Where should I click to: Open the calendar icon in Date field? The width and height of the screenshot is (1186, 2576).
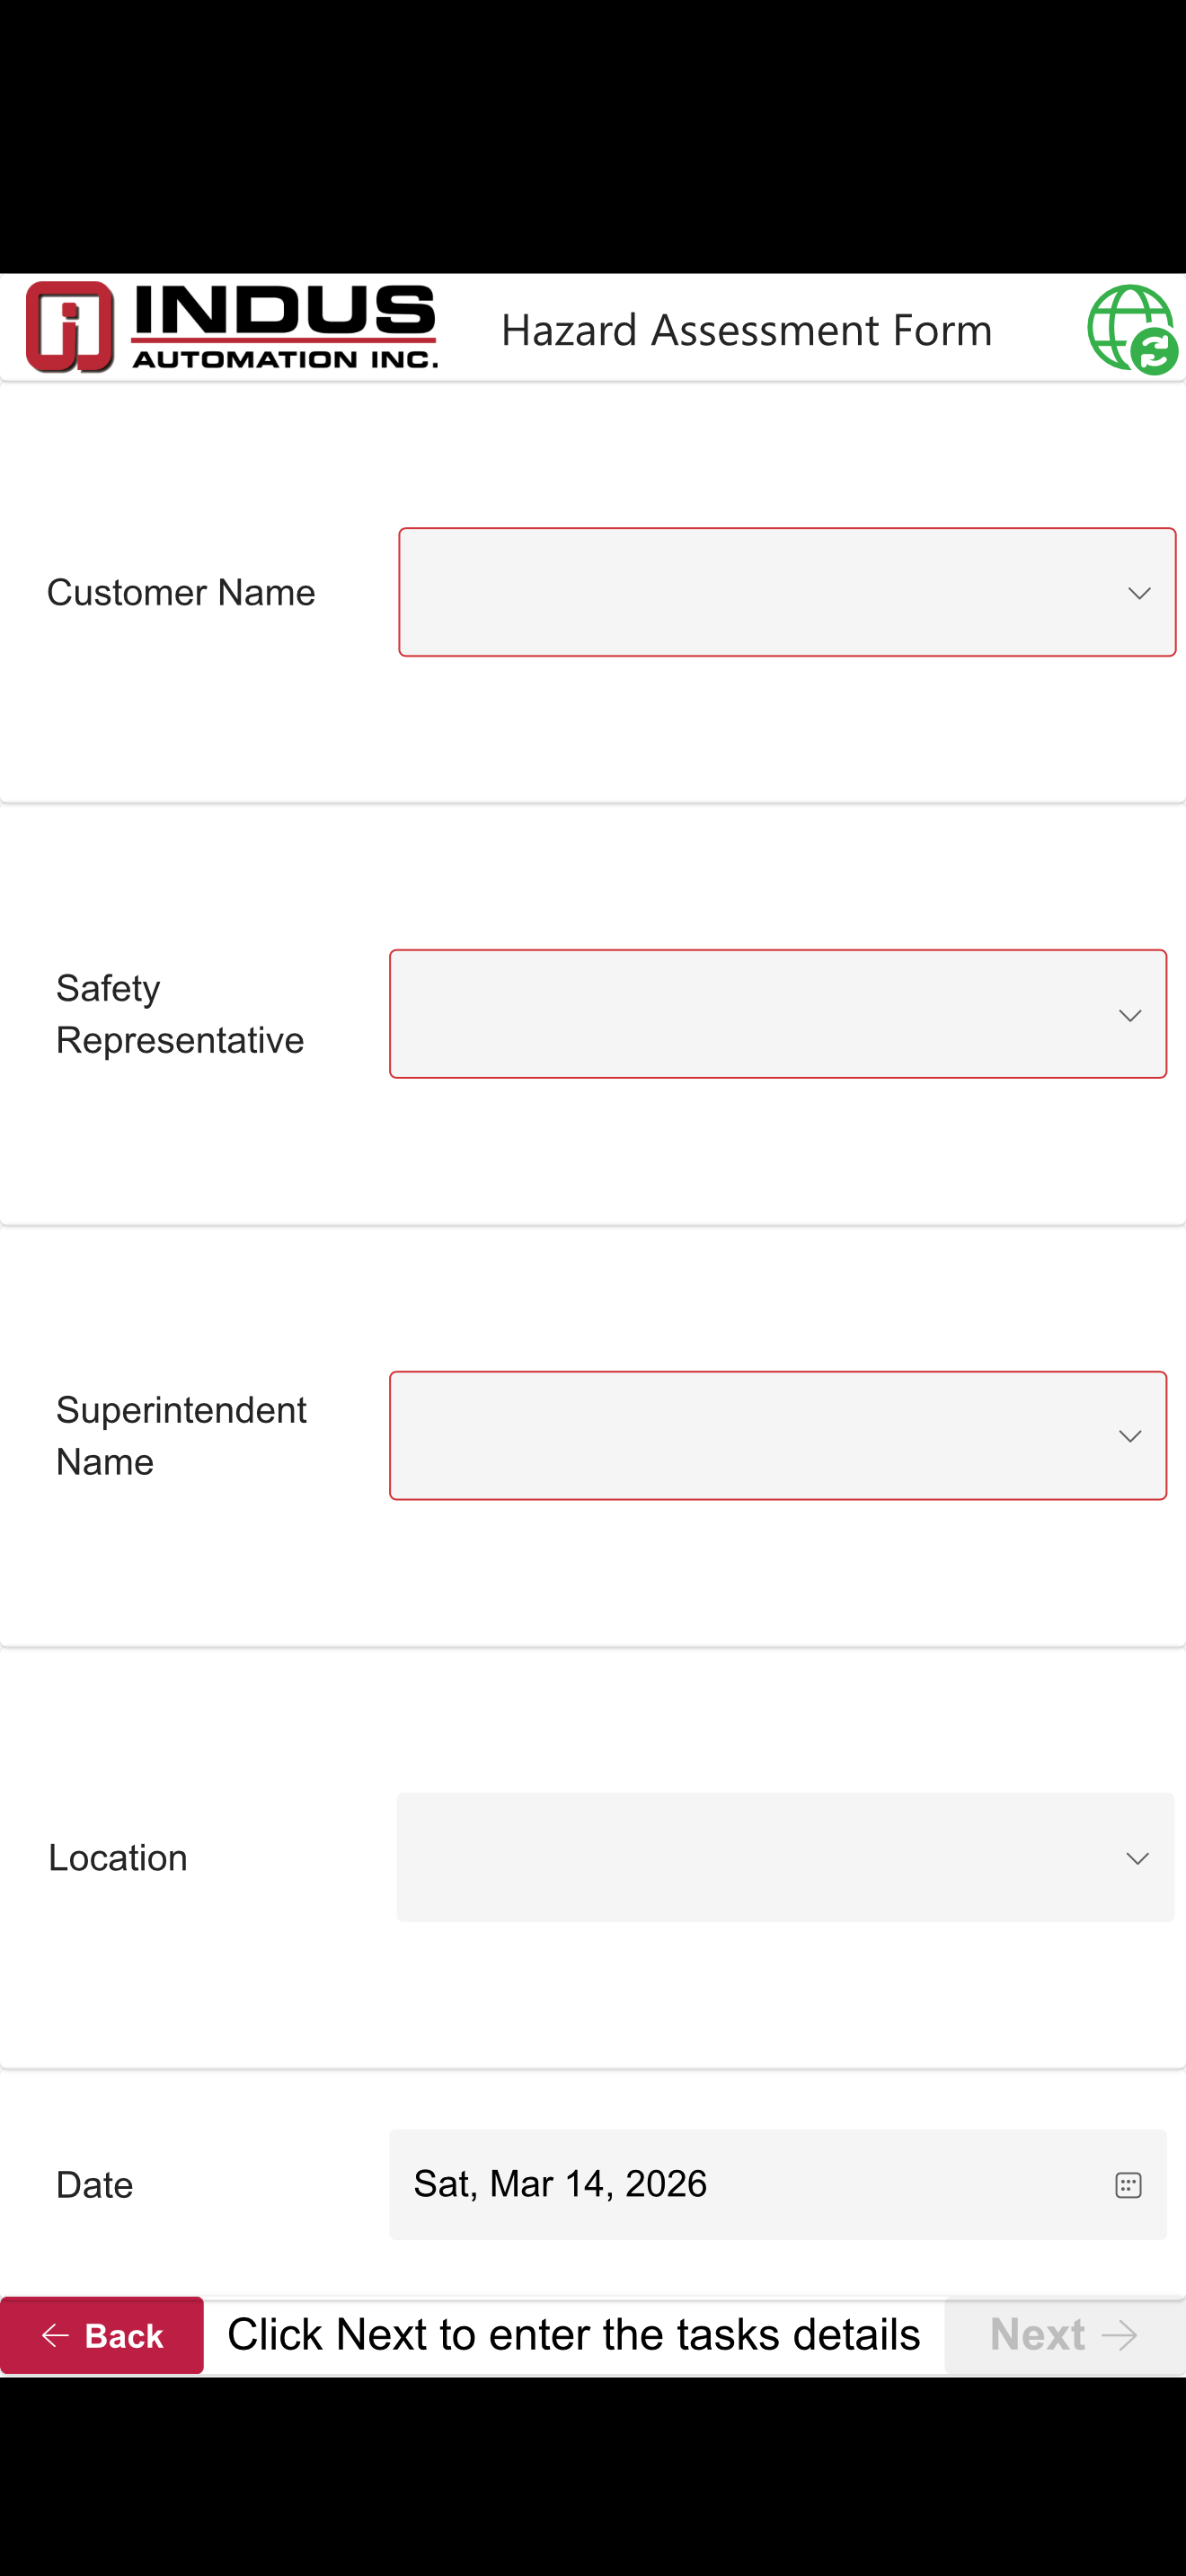pyautogui.click(x=1127, y=2185)
